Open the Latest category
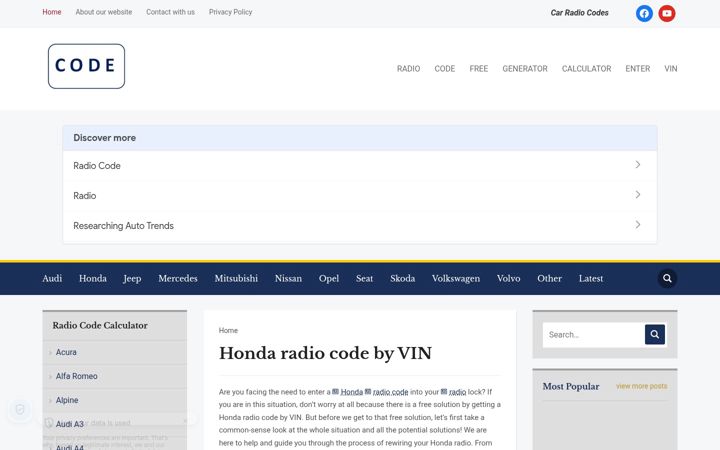Screen dimensions: 720x450 click(x=591, y=278)
